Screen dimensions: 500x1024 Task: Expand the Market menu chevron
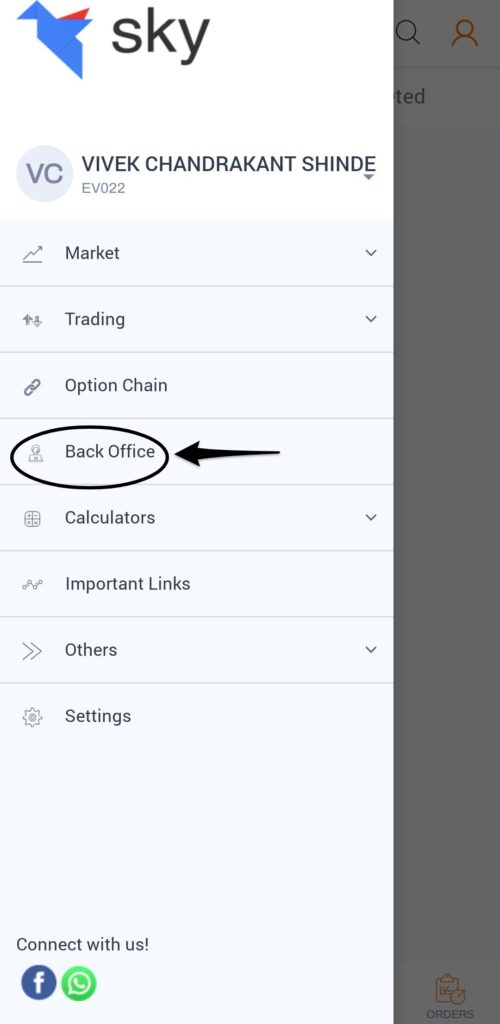click(x=371, y=253)
